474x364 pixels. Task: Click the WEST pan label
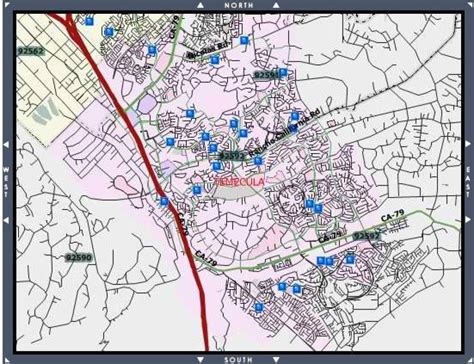click(6, 182)
